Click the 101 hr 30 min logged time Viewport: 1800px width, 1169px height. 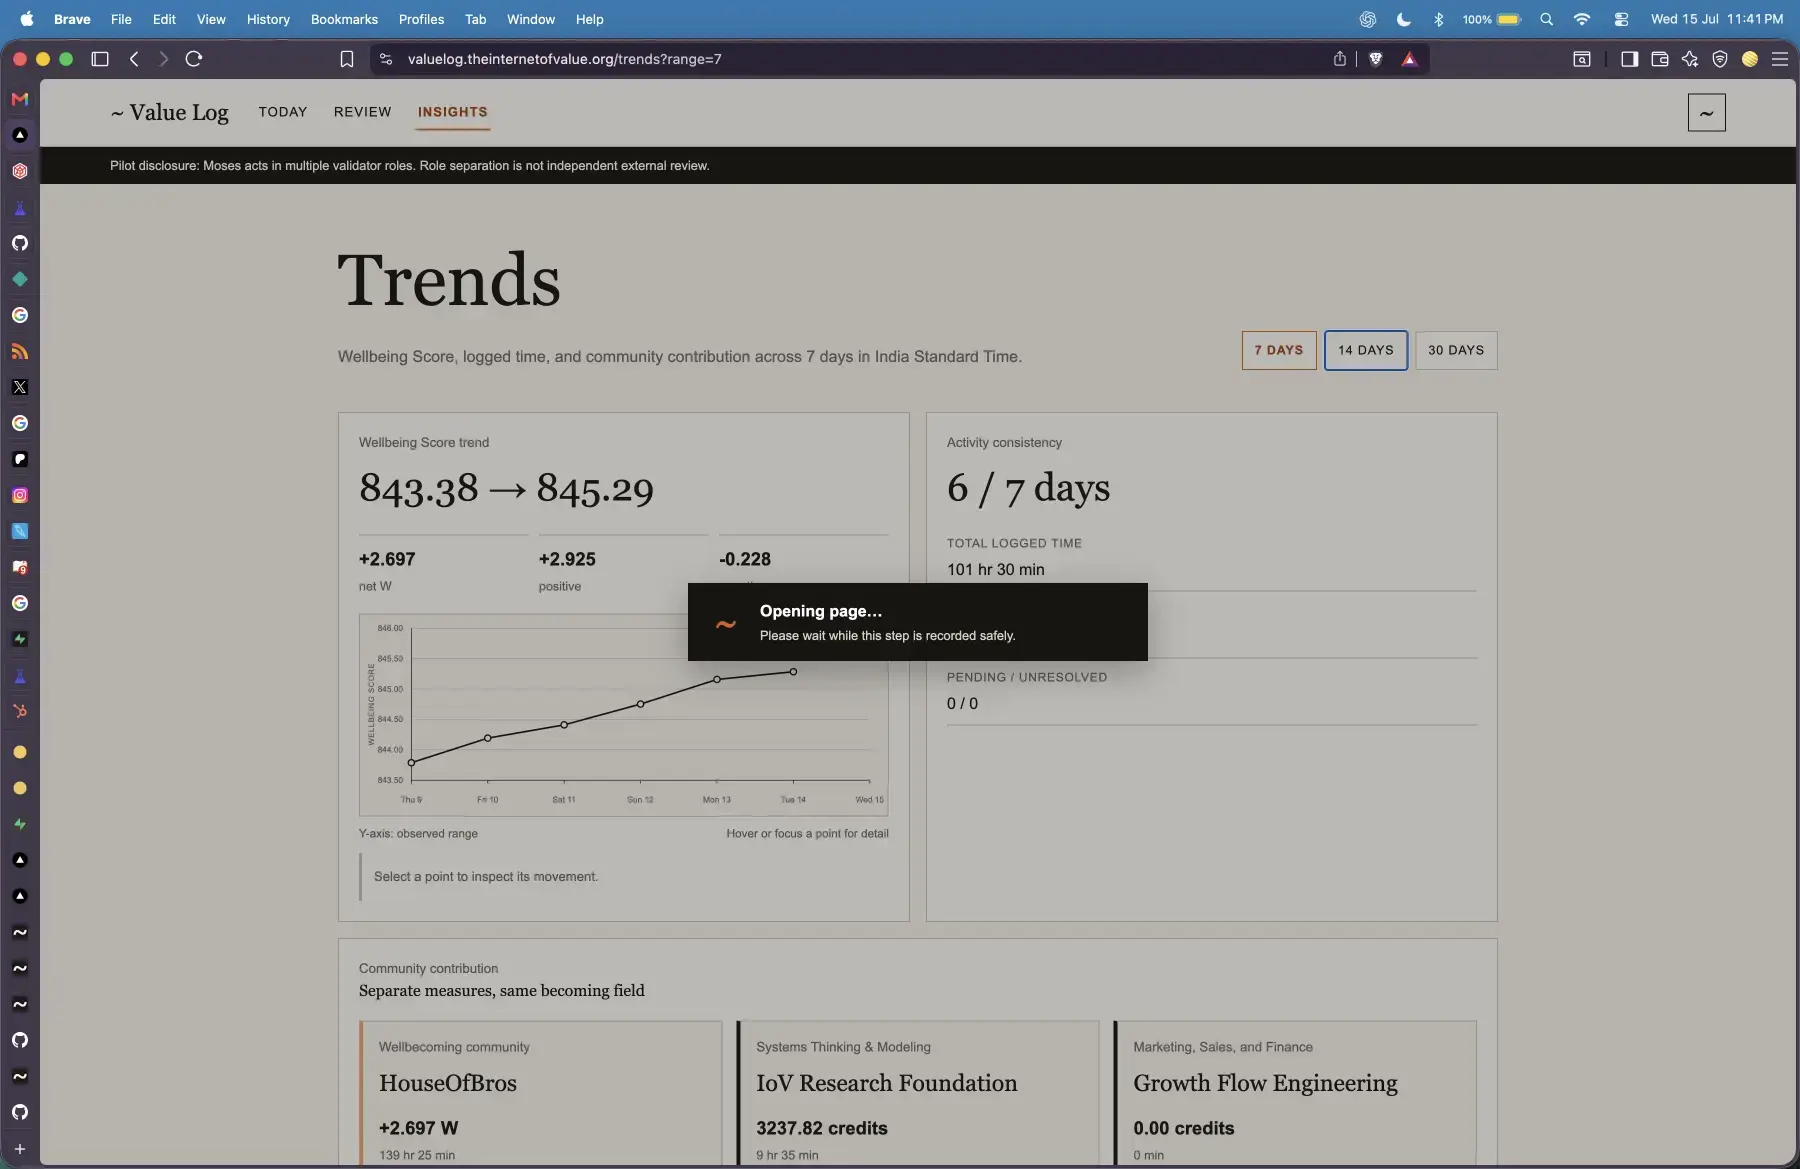point(996,569)
